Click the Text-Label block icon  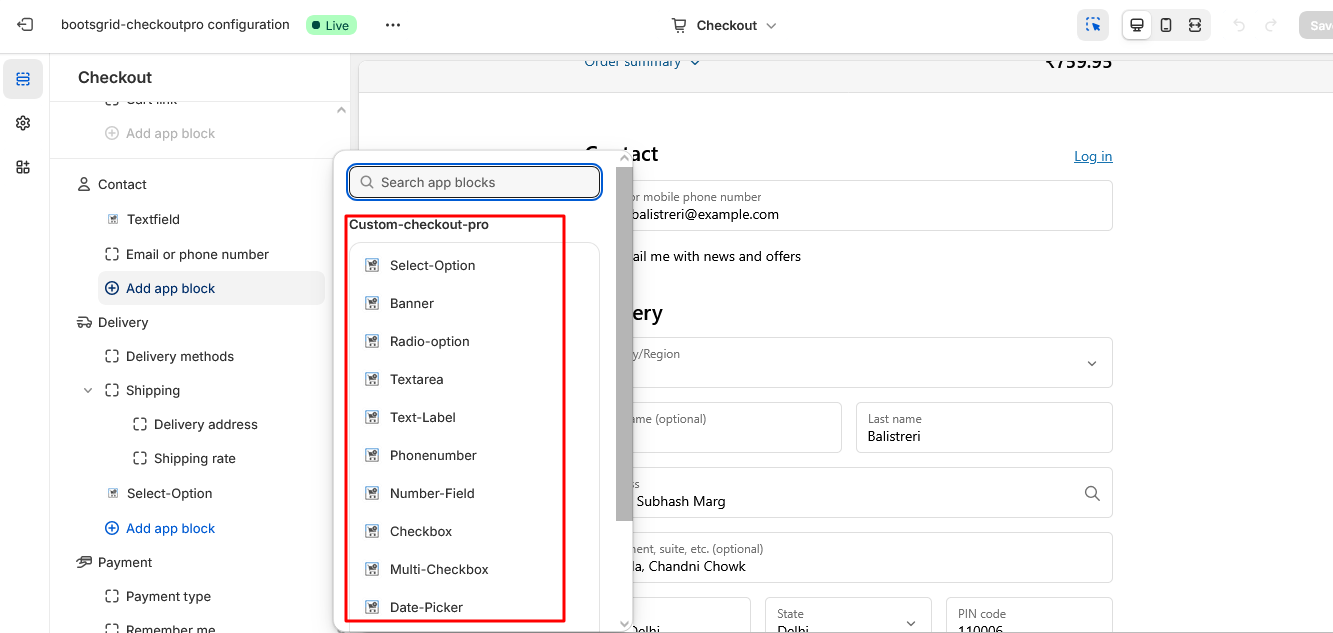372,417
